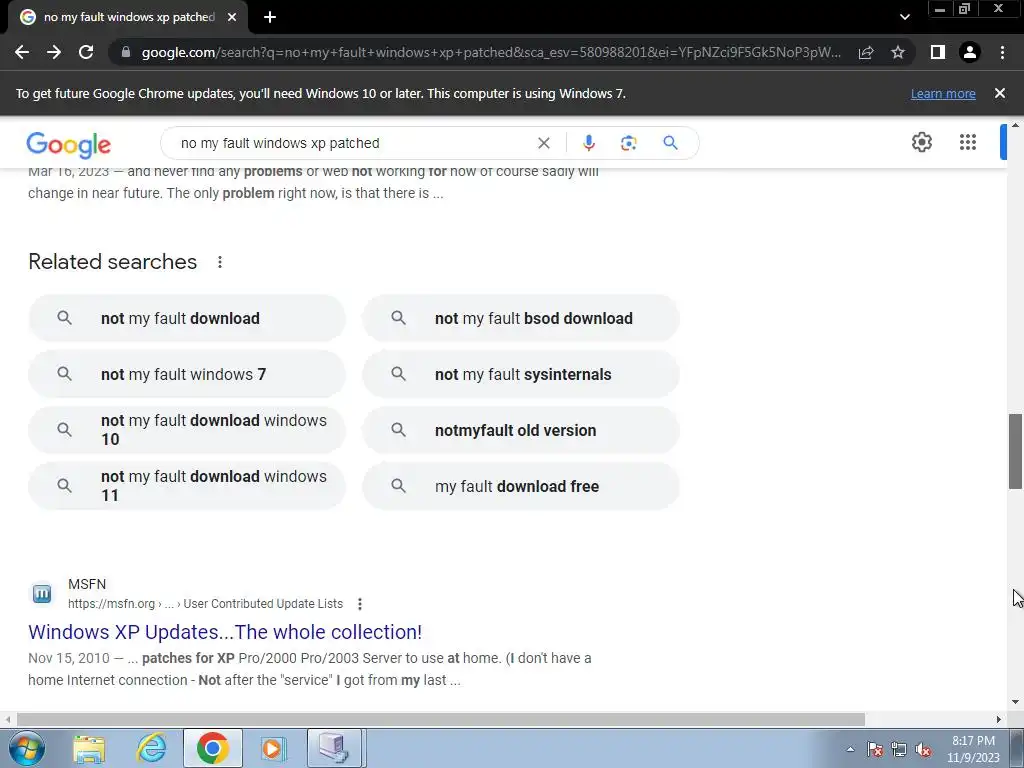This screenshot has height=768, width=1024.
Task: Dismiss the Chrome update notification bar
Action: click(1000, 93)
